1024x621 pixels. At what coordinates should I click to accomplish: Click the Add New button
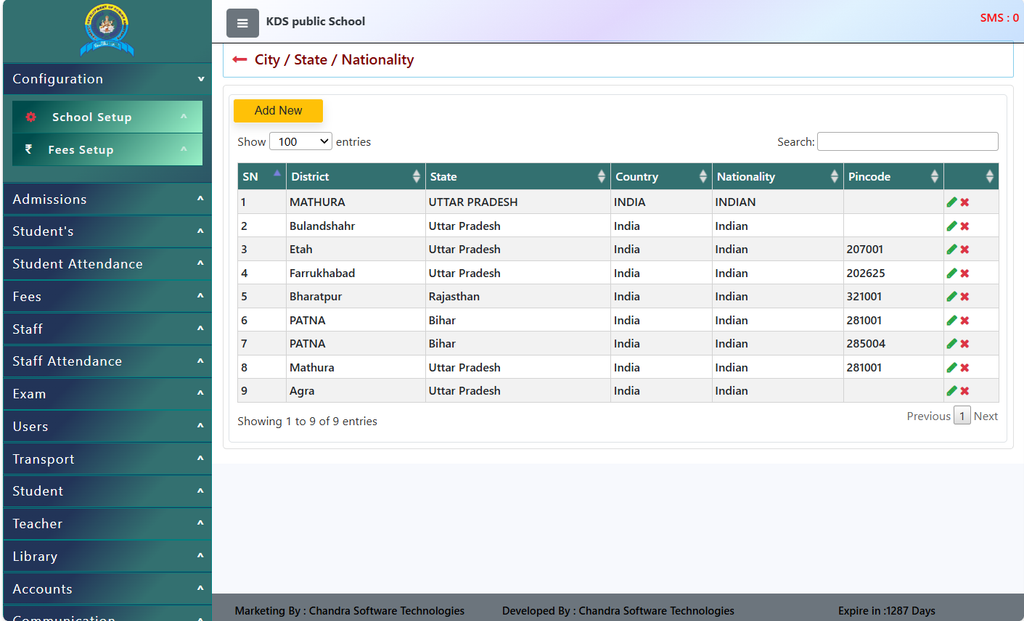(x=278, y=110)
